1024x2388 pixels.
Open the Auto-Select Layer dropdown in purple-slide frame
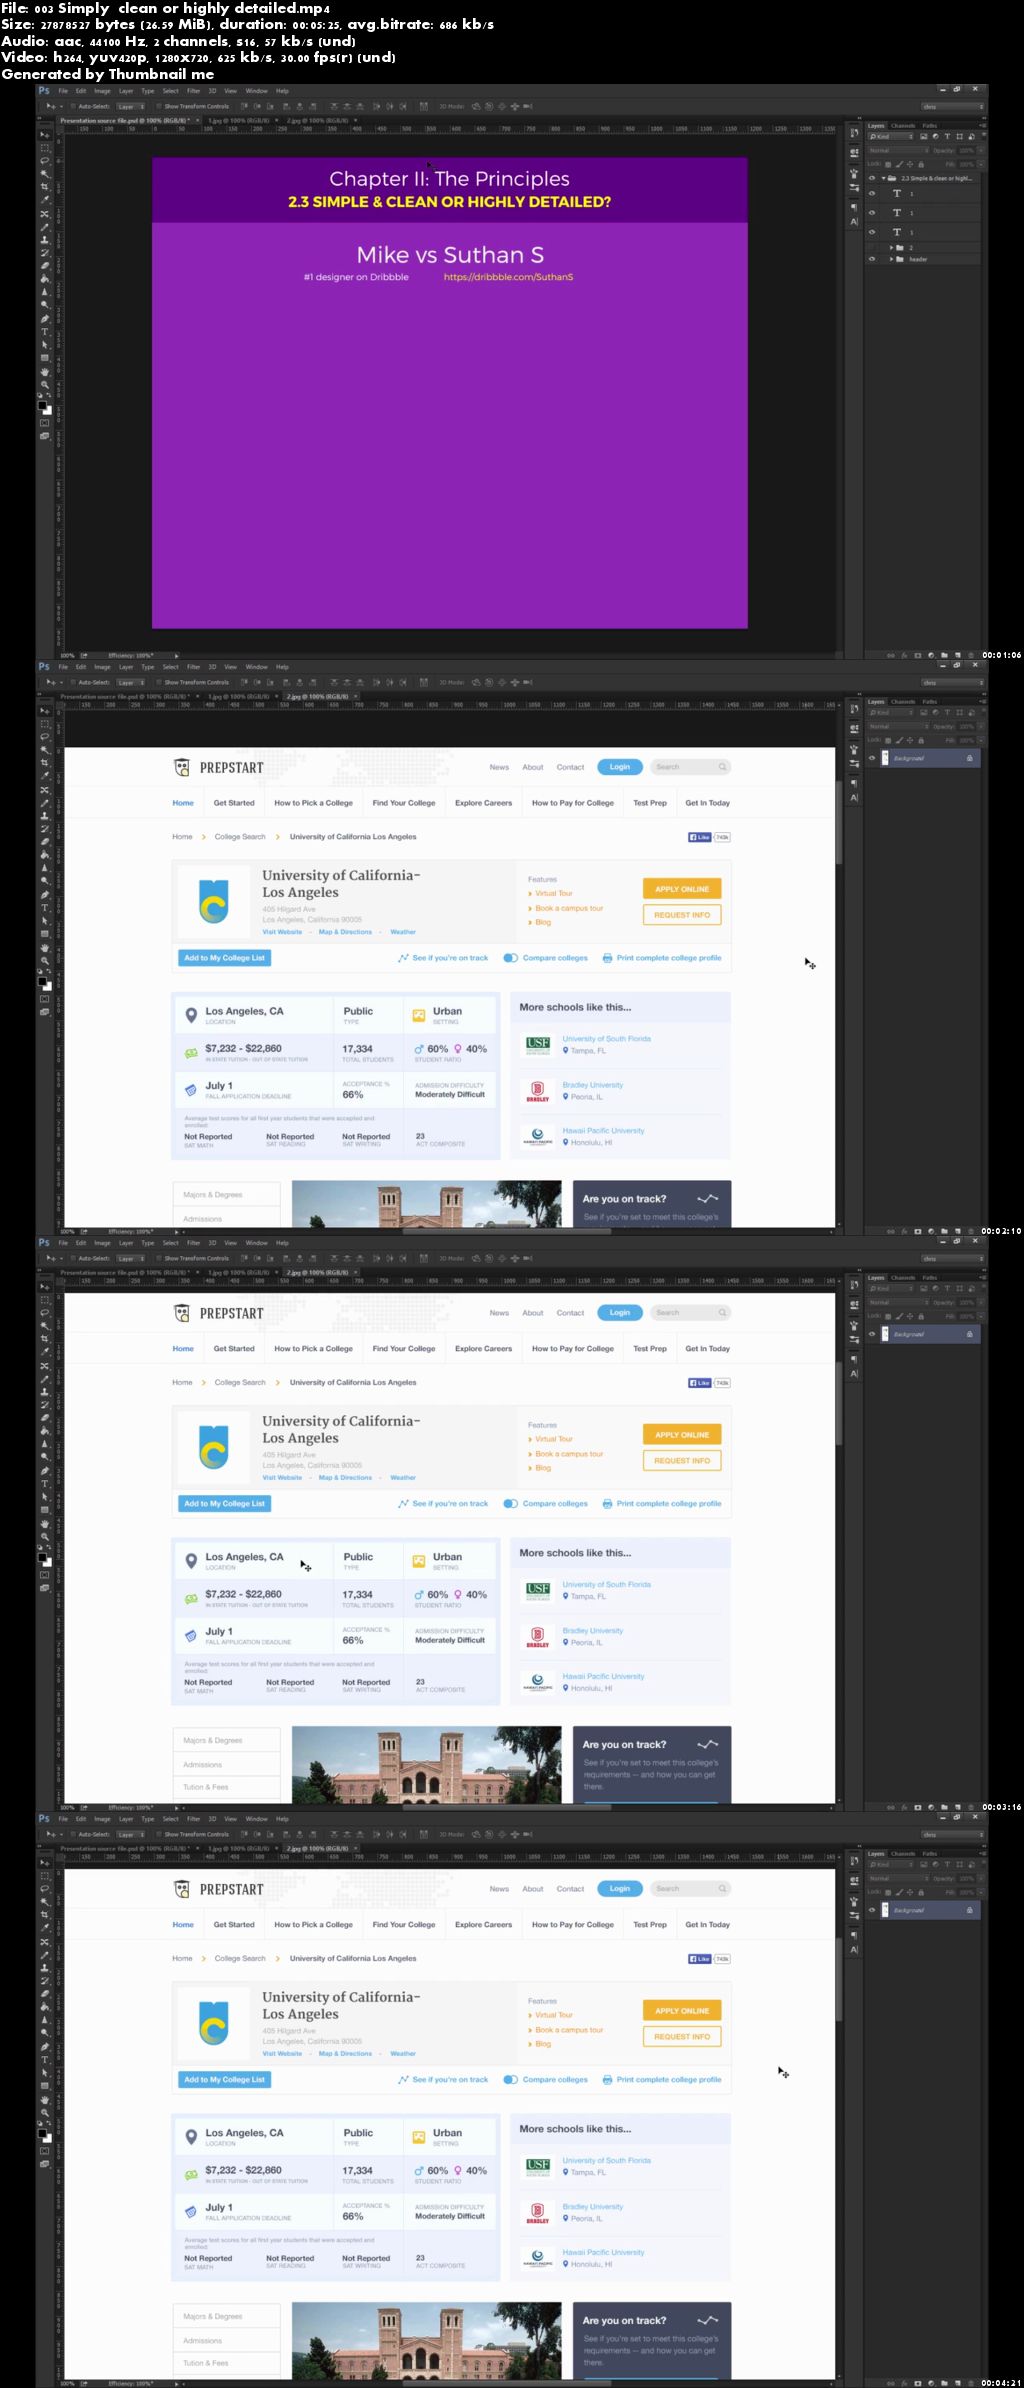[x=132, y=107]
